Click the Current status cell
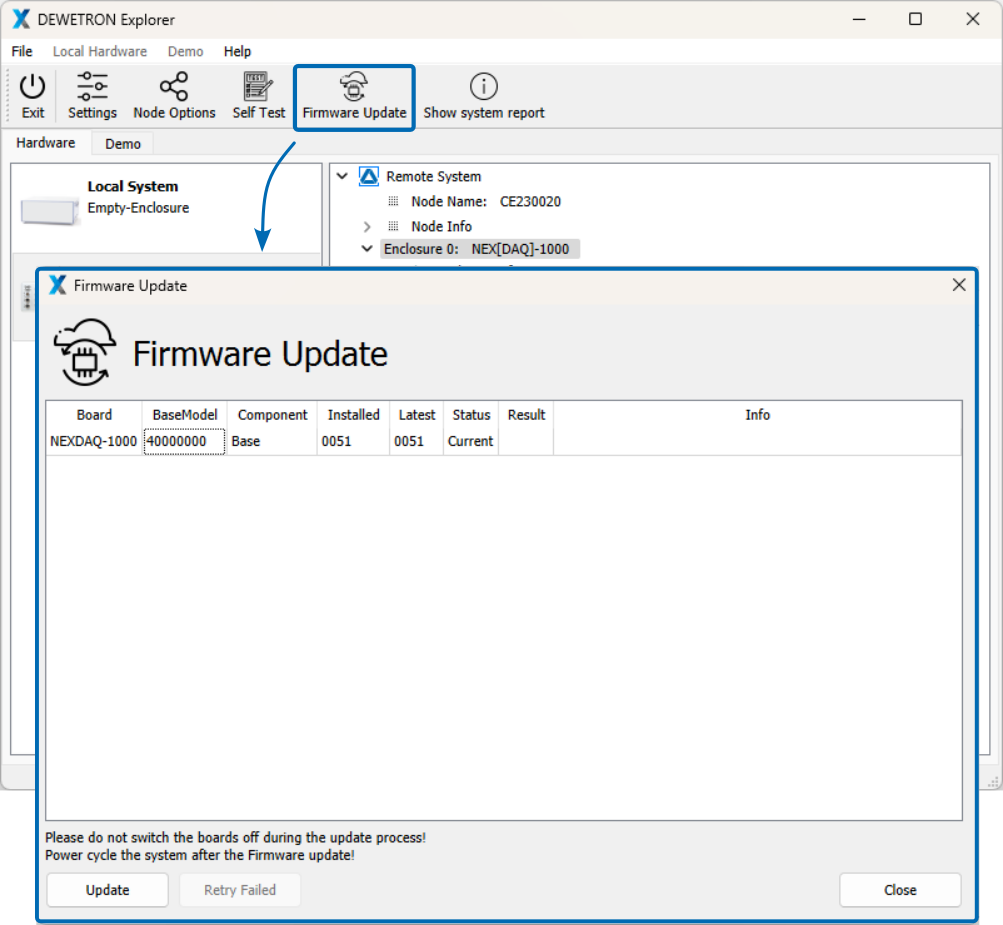 (471, 441)
